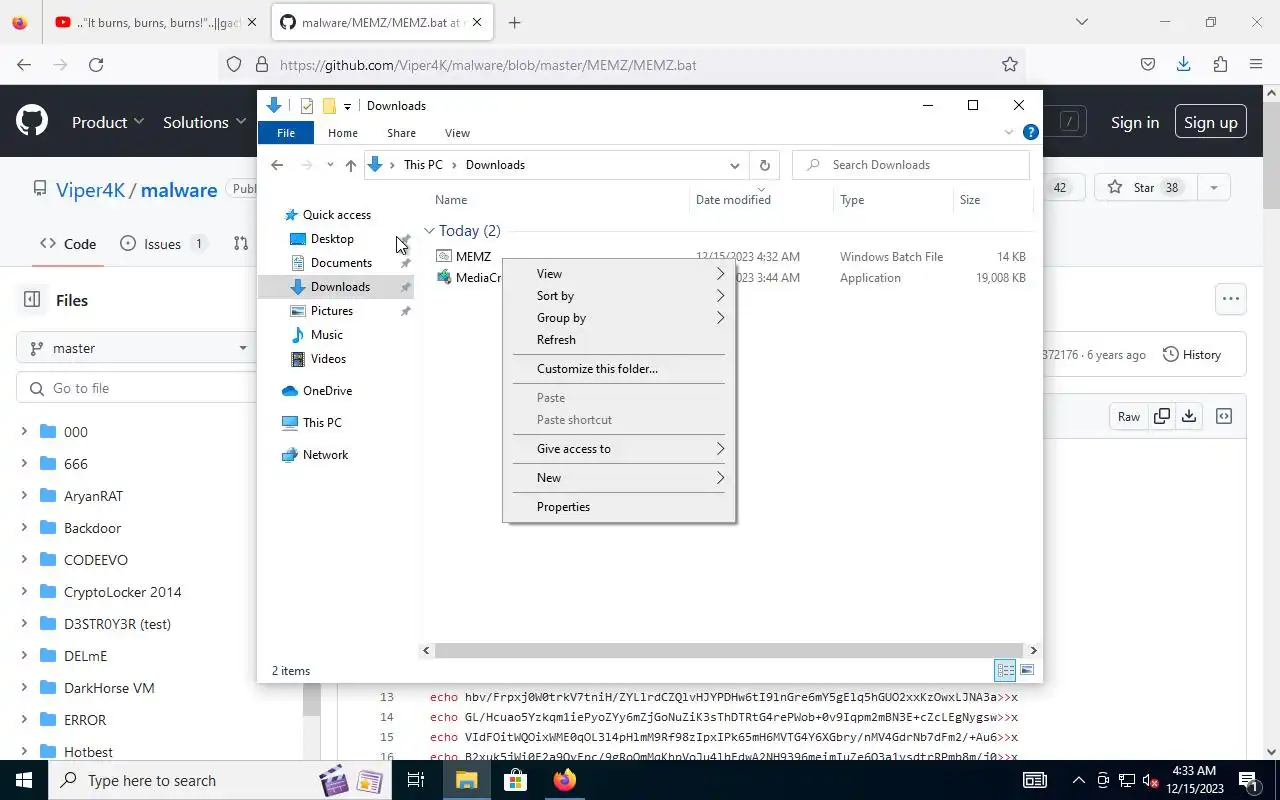Open Solutions menu on GitHub
The height and width of the screenshot is (800, 1280).
(x=204, y=122)
